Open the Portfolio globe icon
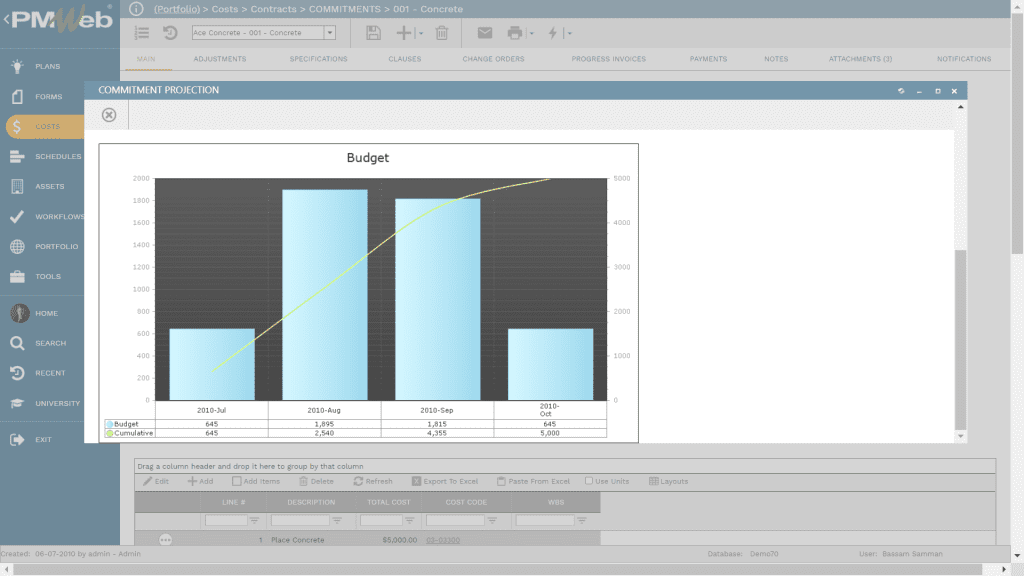This screenshot has width=1024, height=576. click(17, 246)
